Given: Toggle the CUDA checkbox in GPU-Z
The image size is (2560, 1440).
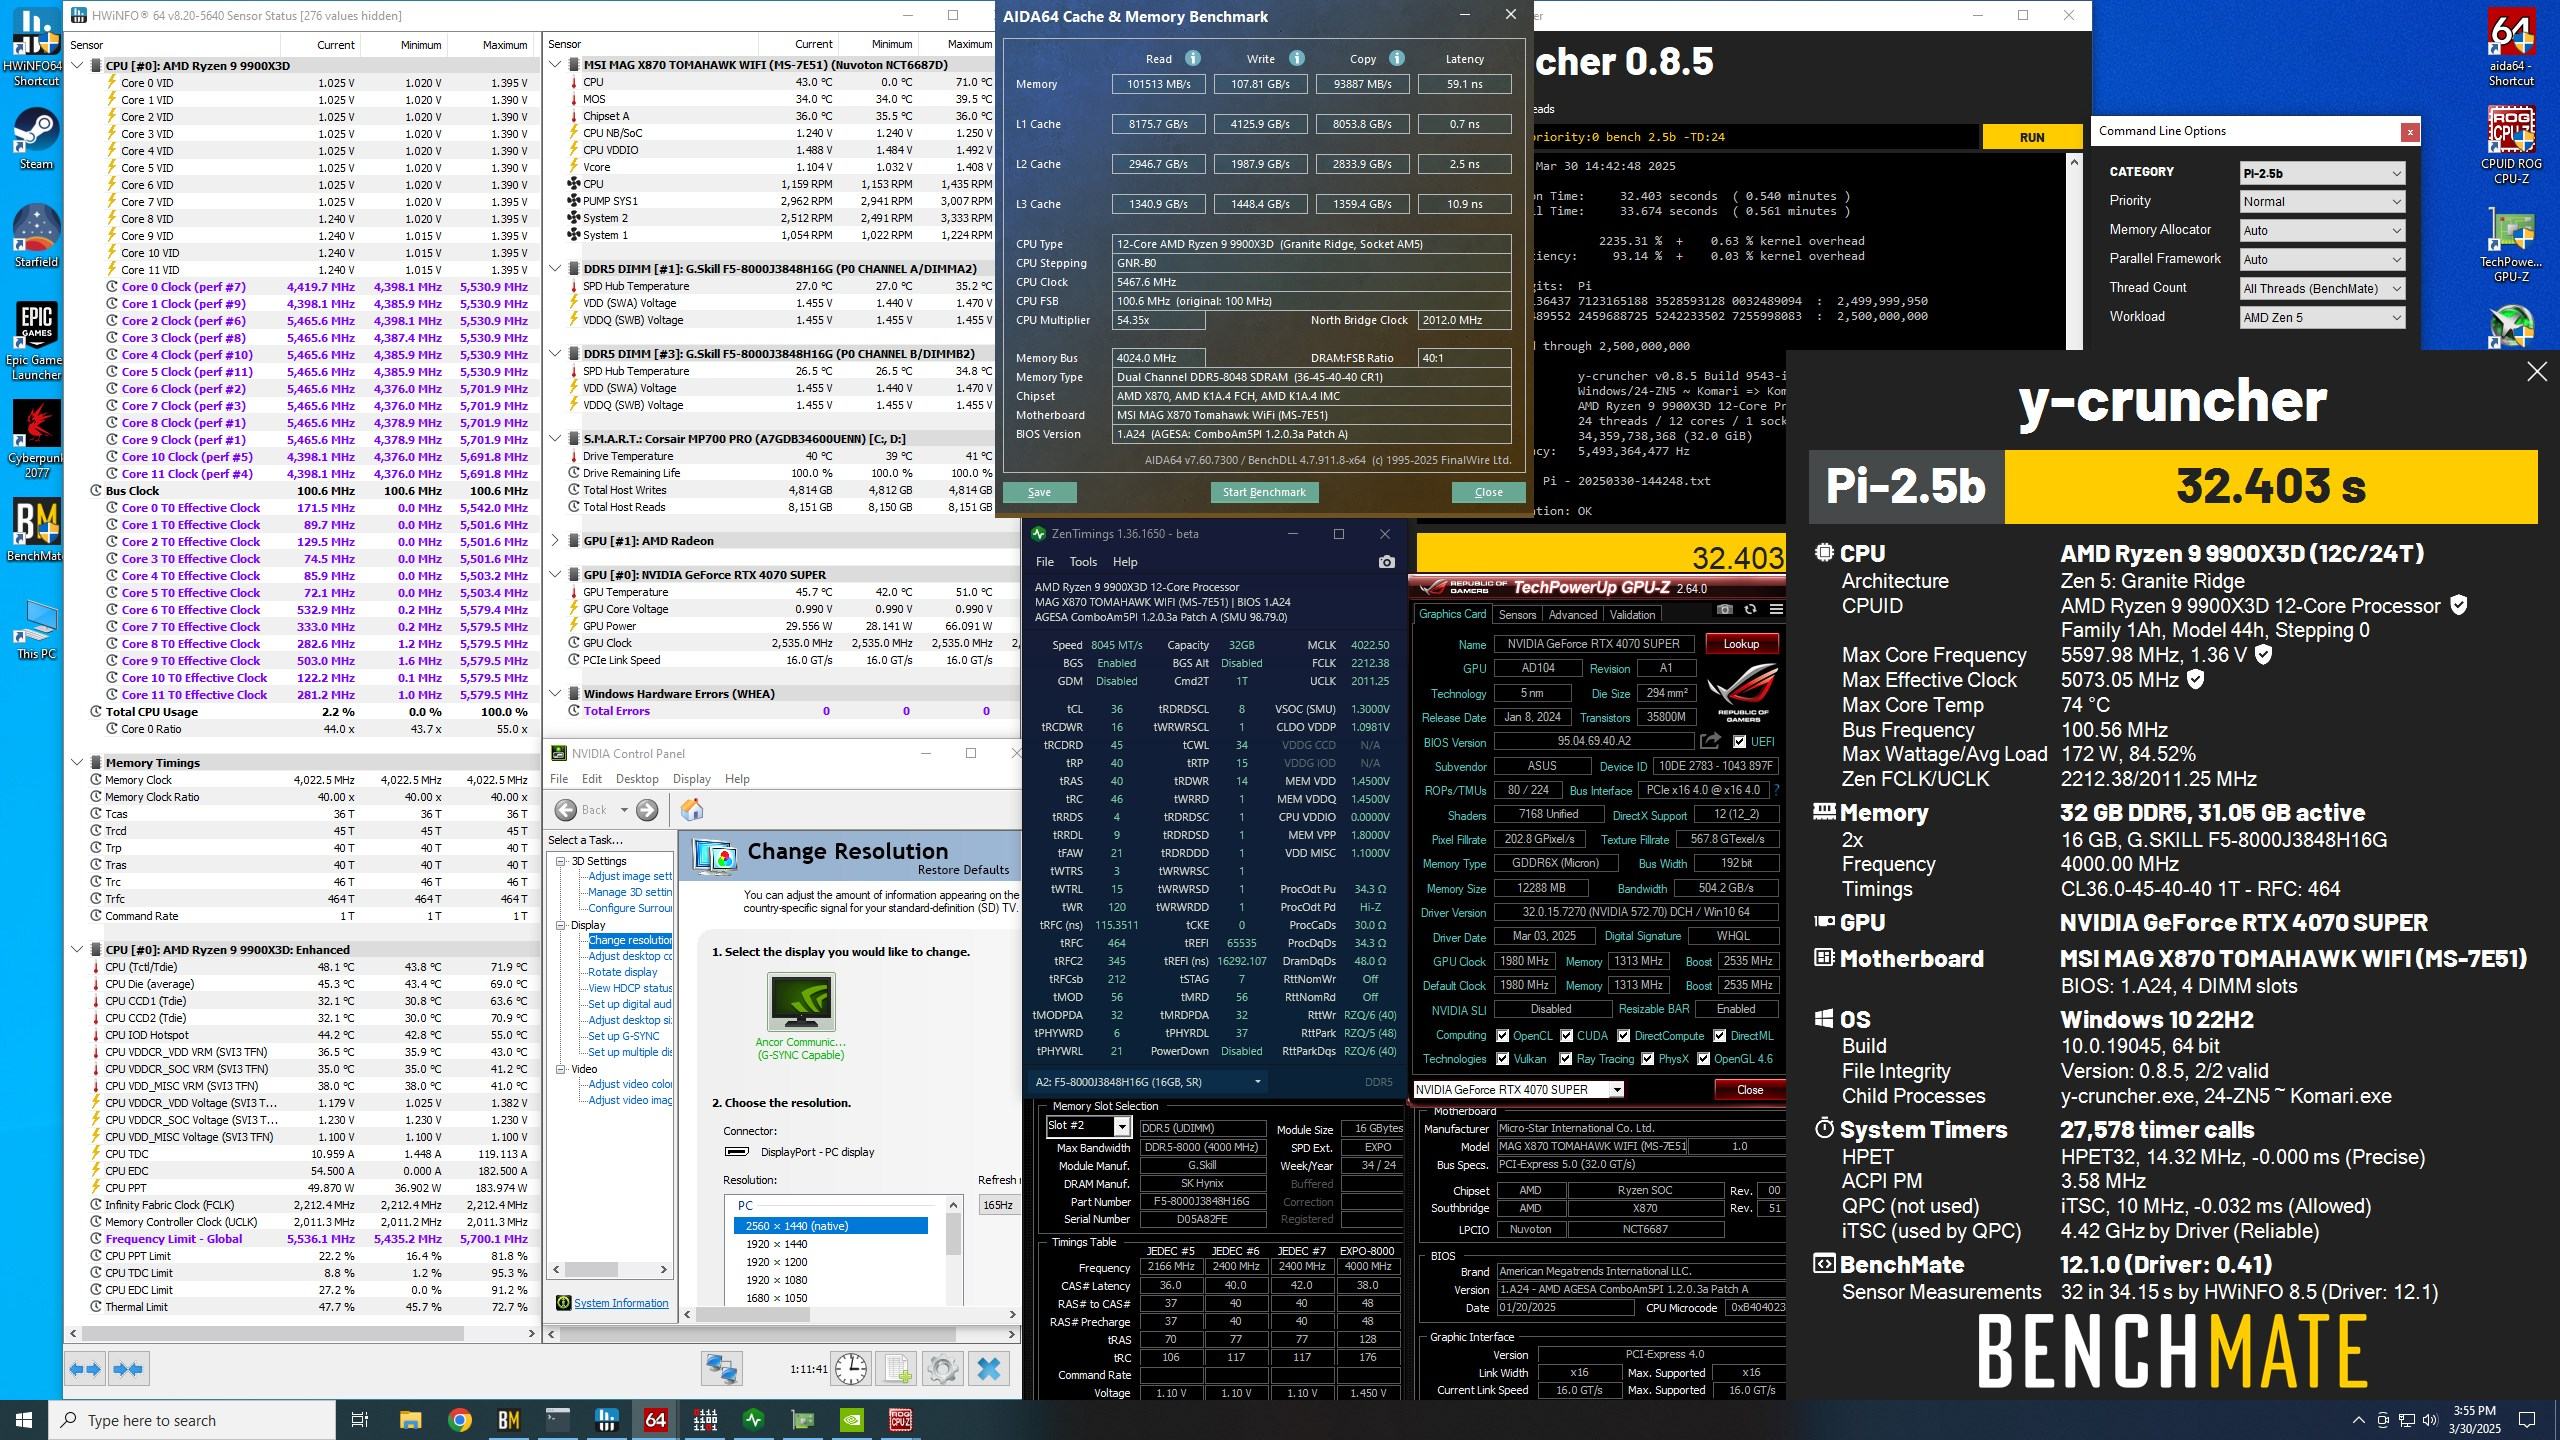Looking at the screenshot, I should coord(1566,1036).
